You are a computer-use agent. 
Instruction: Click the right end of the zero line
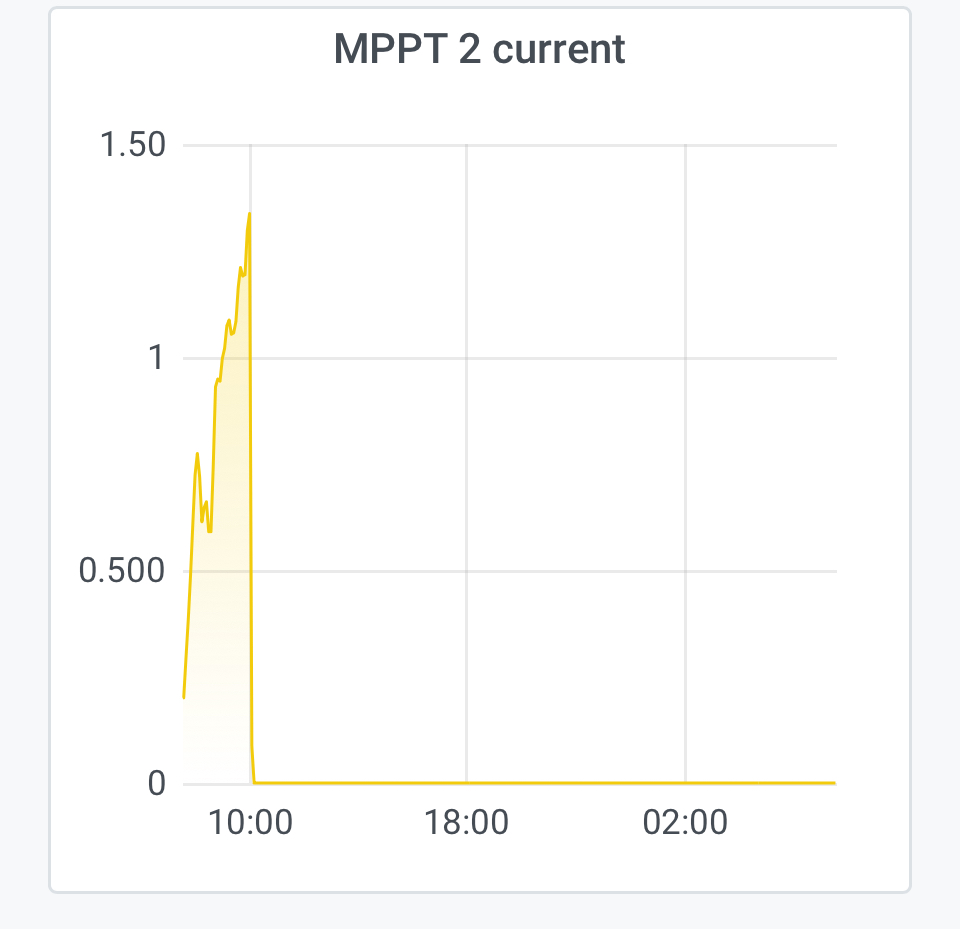tap(833, 783)
